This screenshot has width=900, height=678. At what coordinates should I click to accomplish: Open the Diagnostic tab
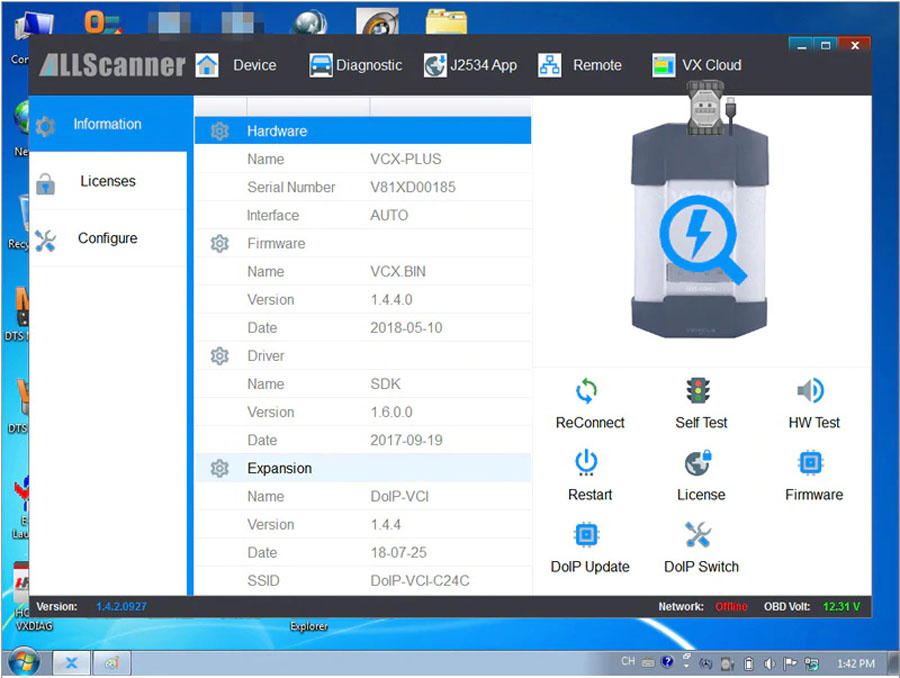368,65
